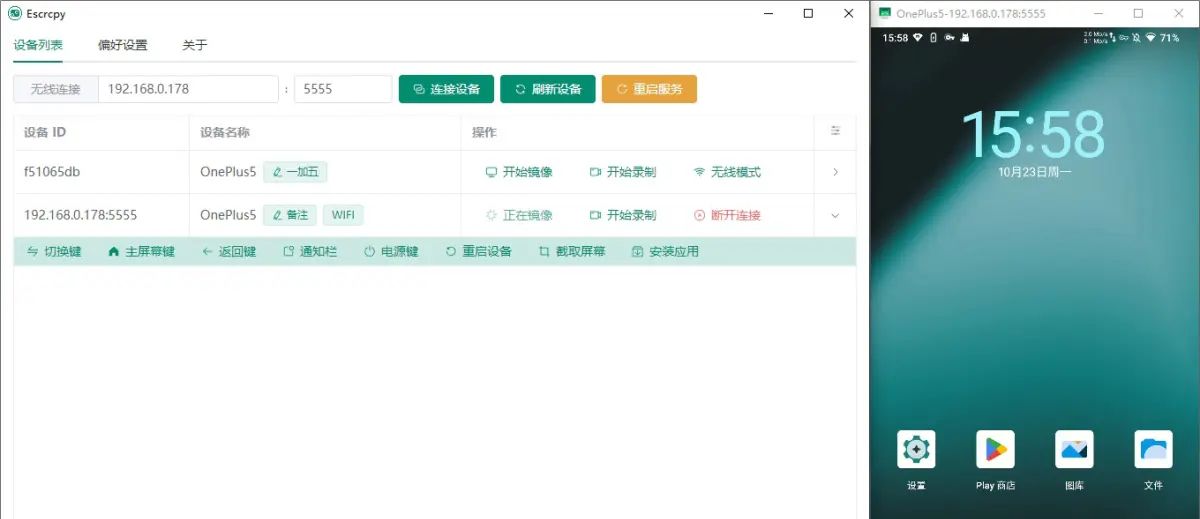Open table column settings icon
Image resolution: width=1200 pixels, height=519 pixels.
836,131
